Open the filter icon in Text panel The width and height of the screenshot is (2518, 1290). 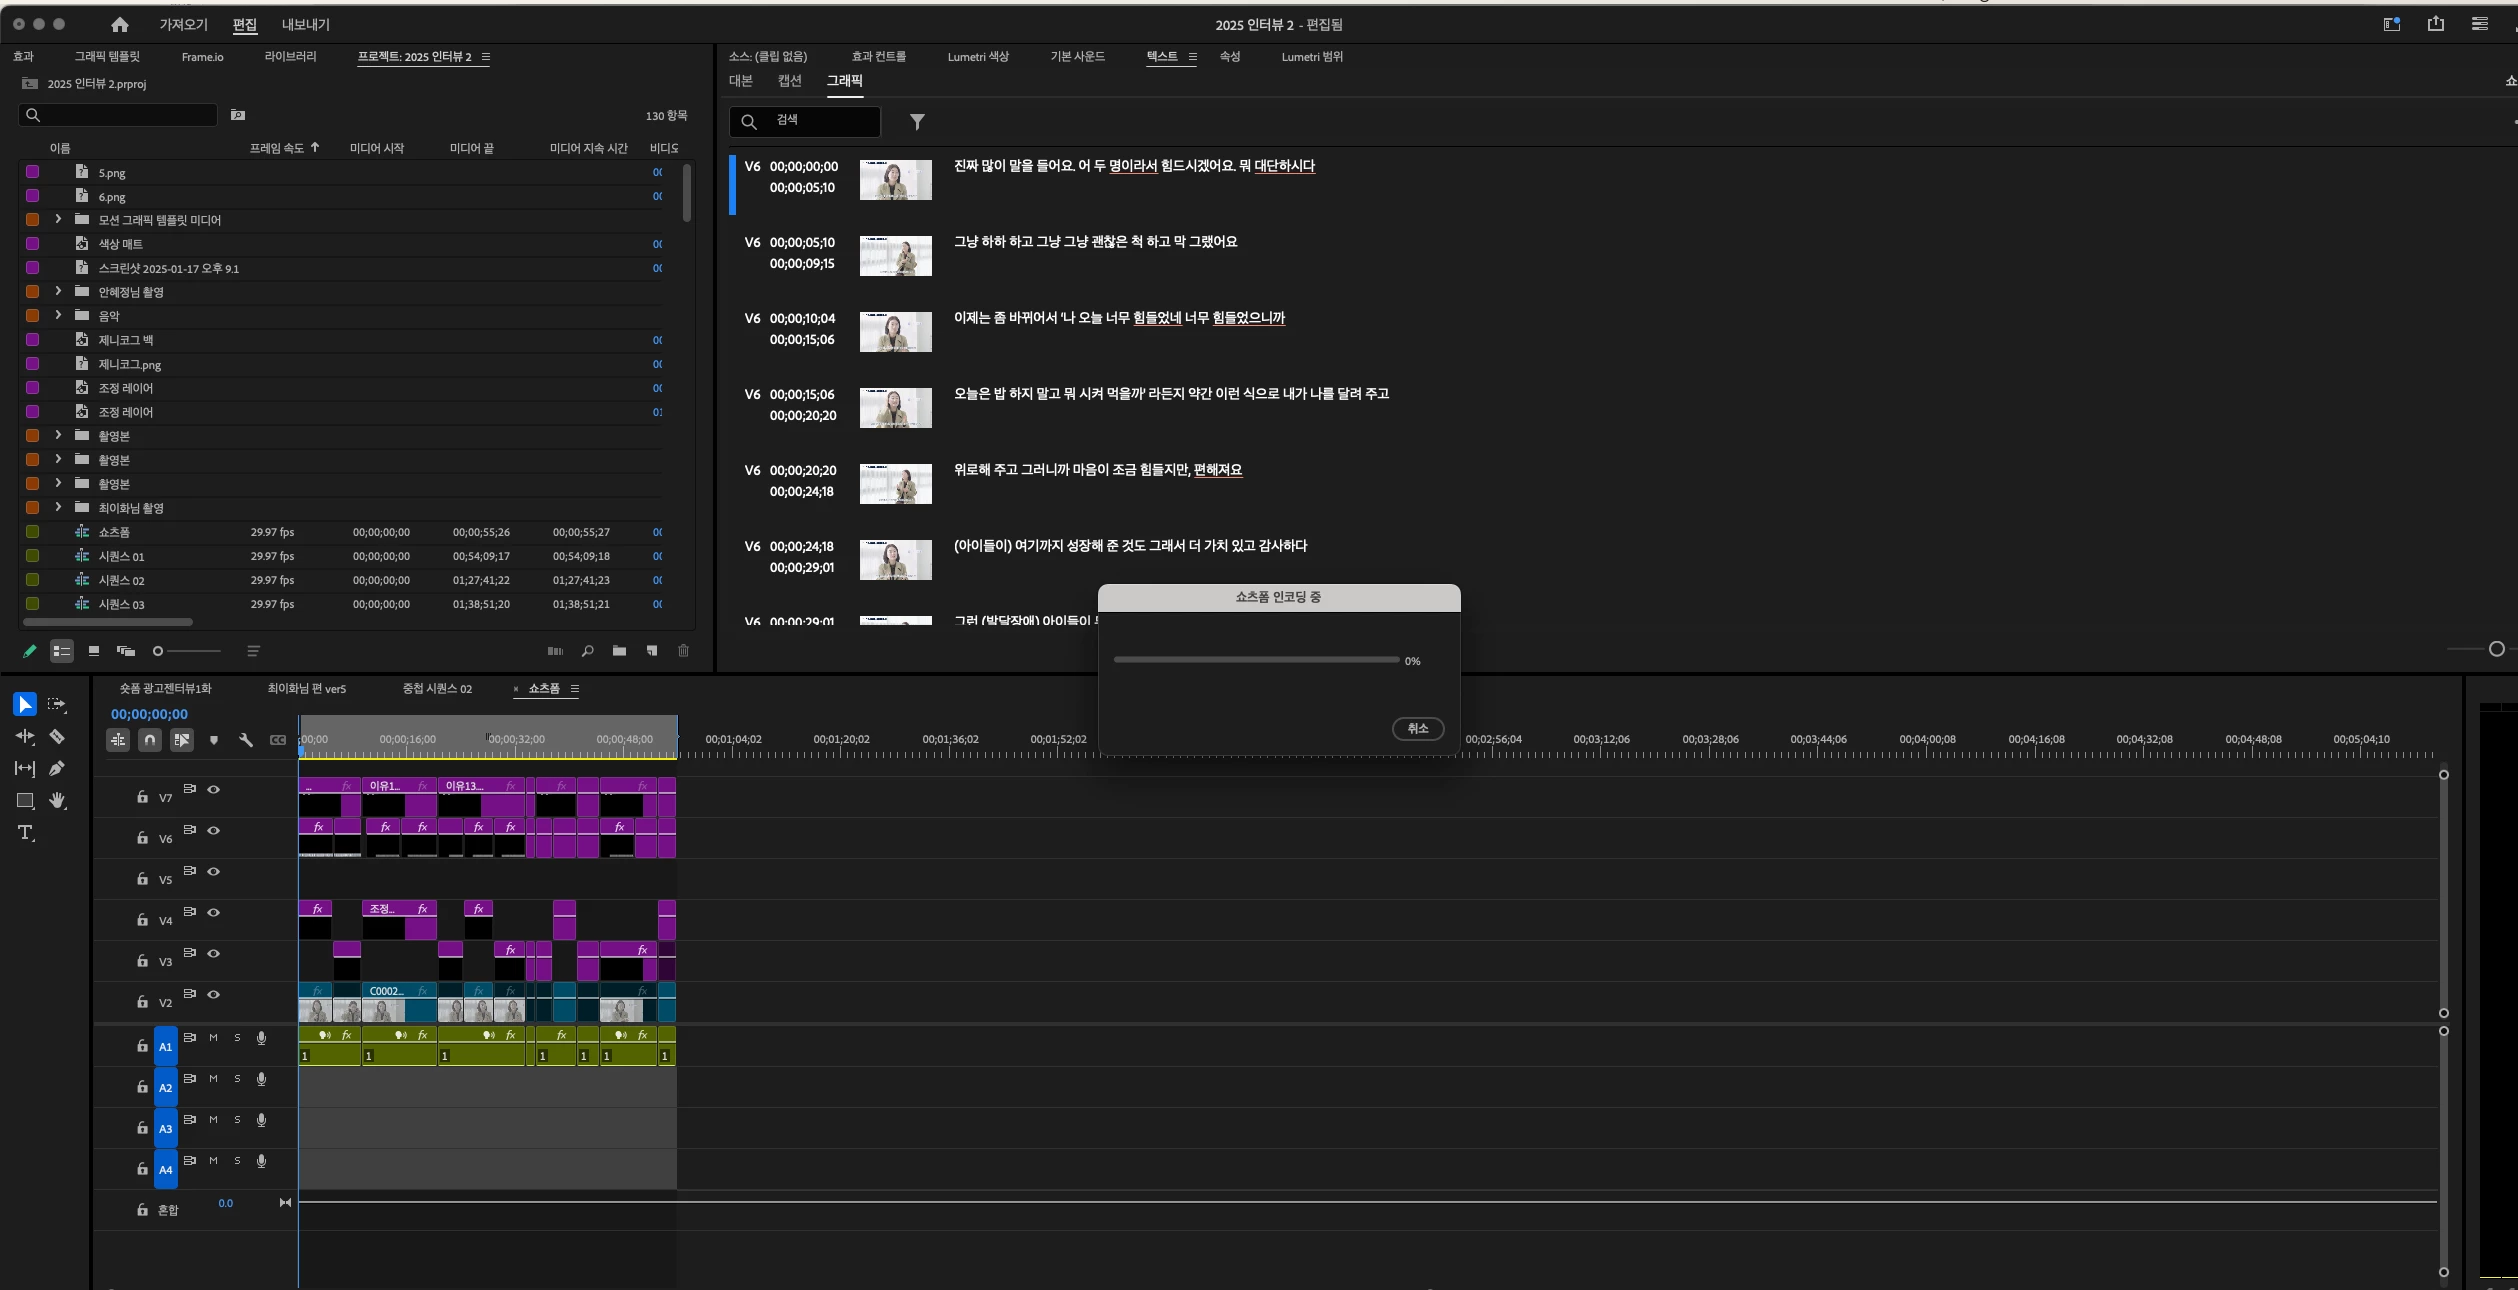click(917, 122)
